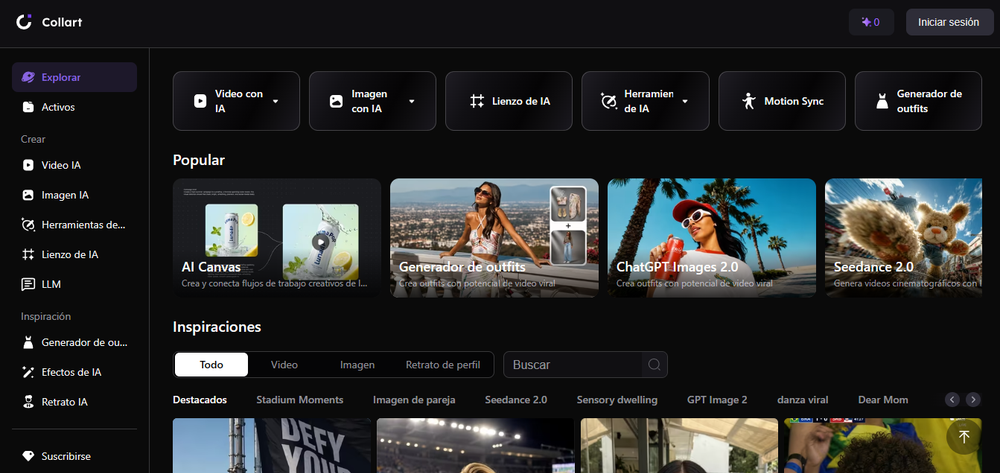Image resolution: width=1000 pixels, height=473 pixels.
Task: Select the Retrato de perfil tab
Action: (x=443, y=365)
